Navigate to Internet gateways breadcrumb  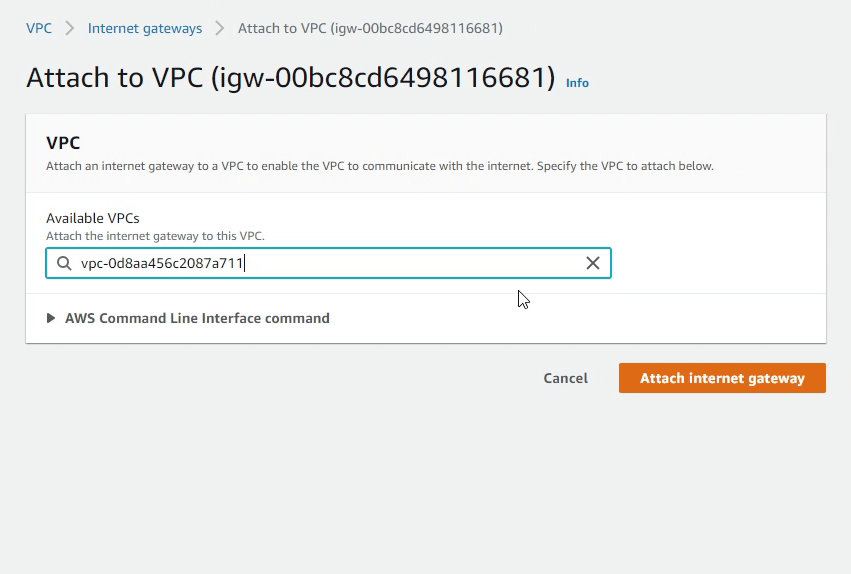tap(145, 28)
